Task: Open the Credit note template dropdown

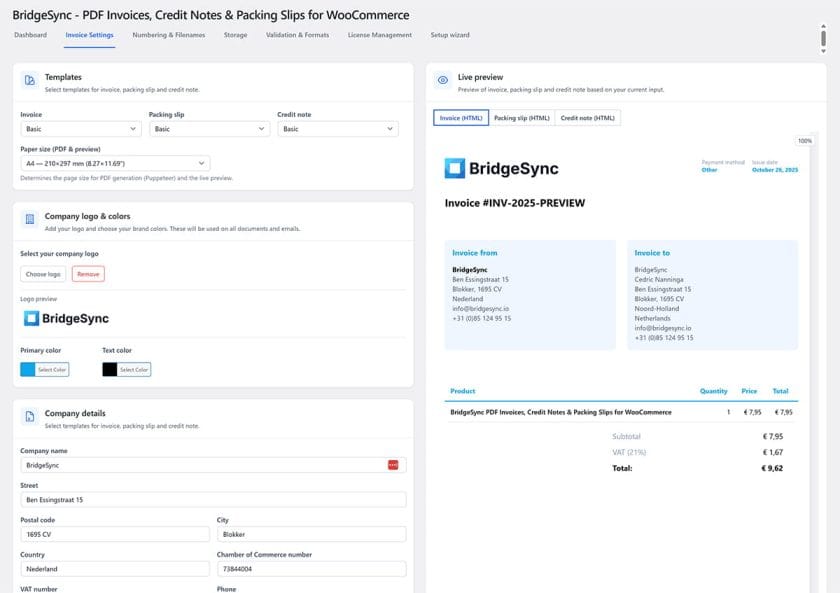Action: 338,128
